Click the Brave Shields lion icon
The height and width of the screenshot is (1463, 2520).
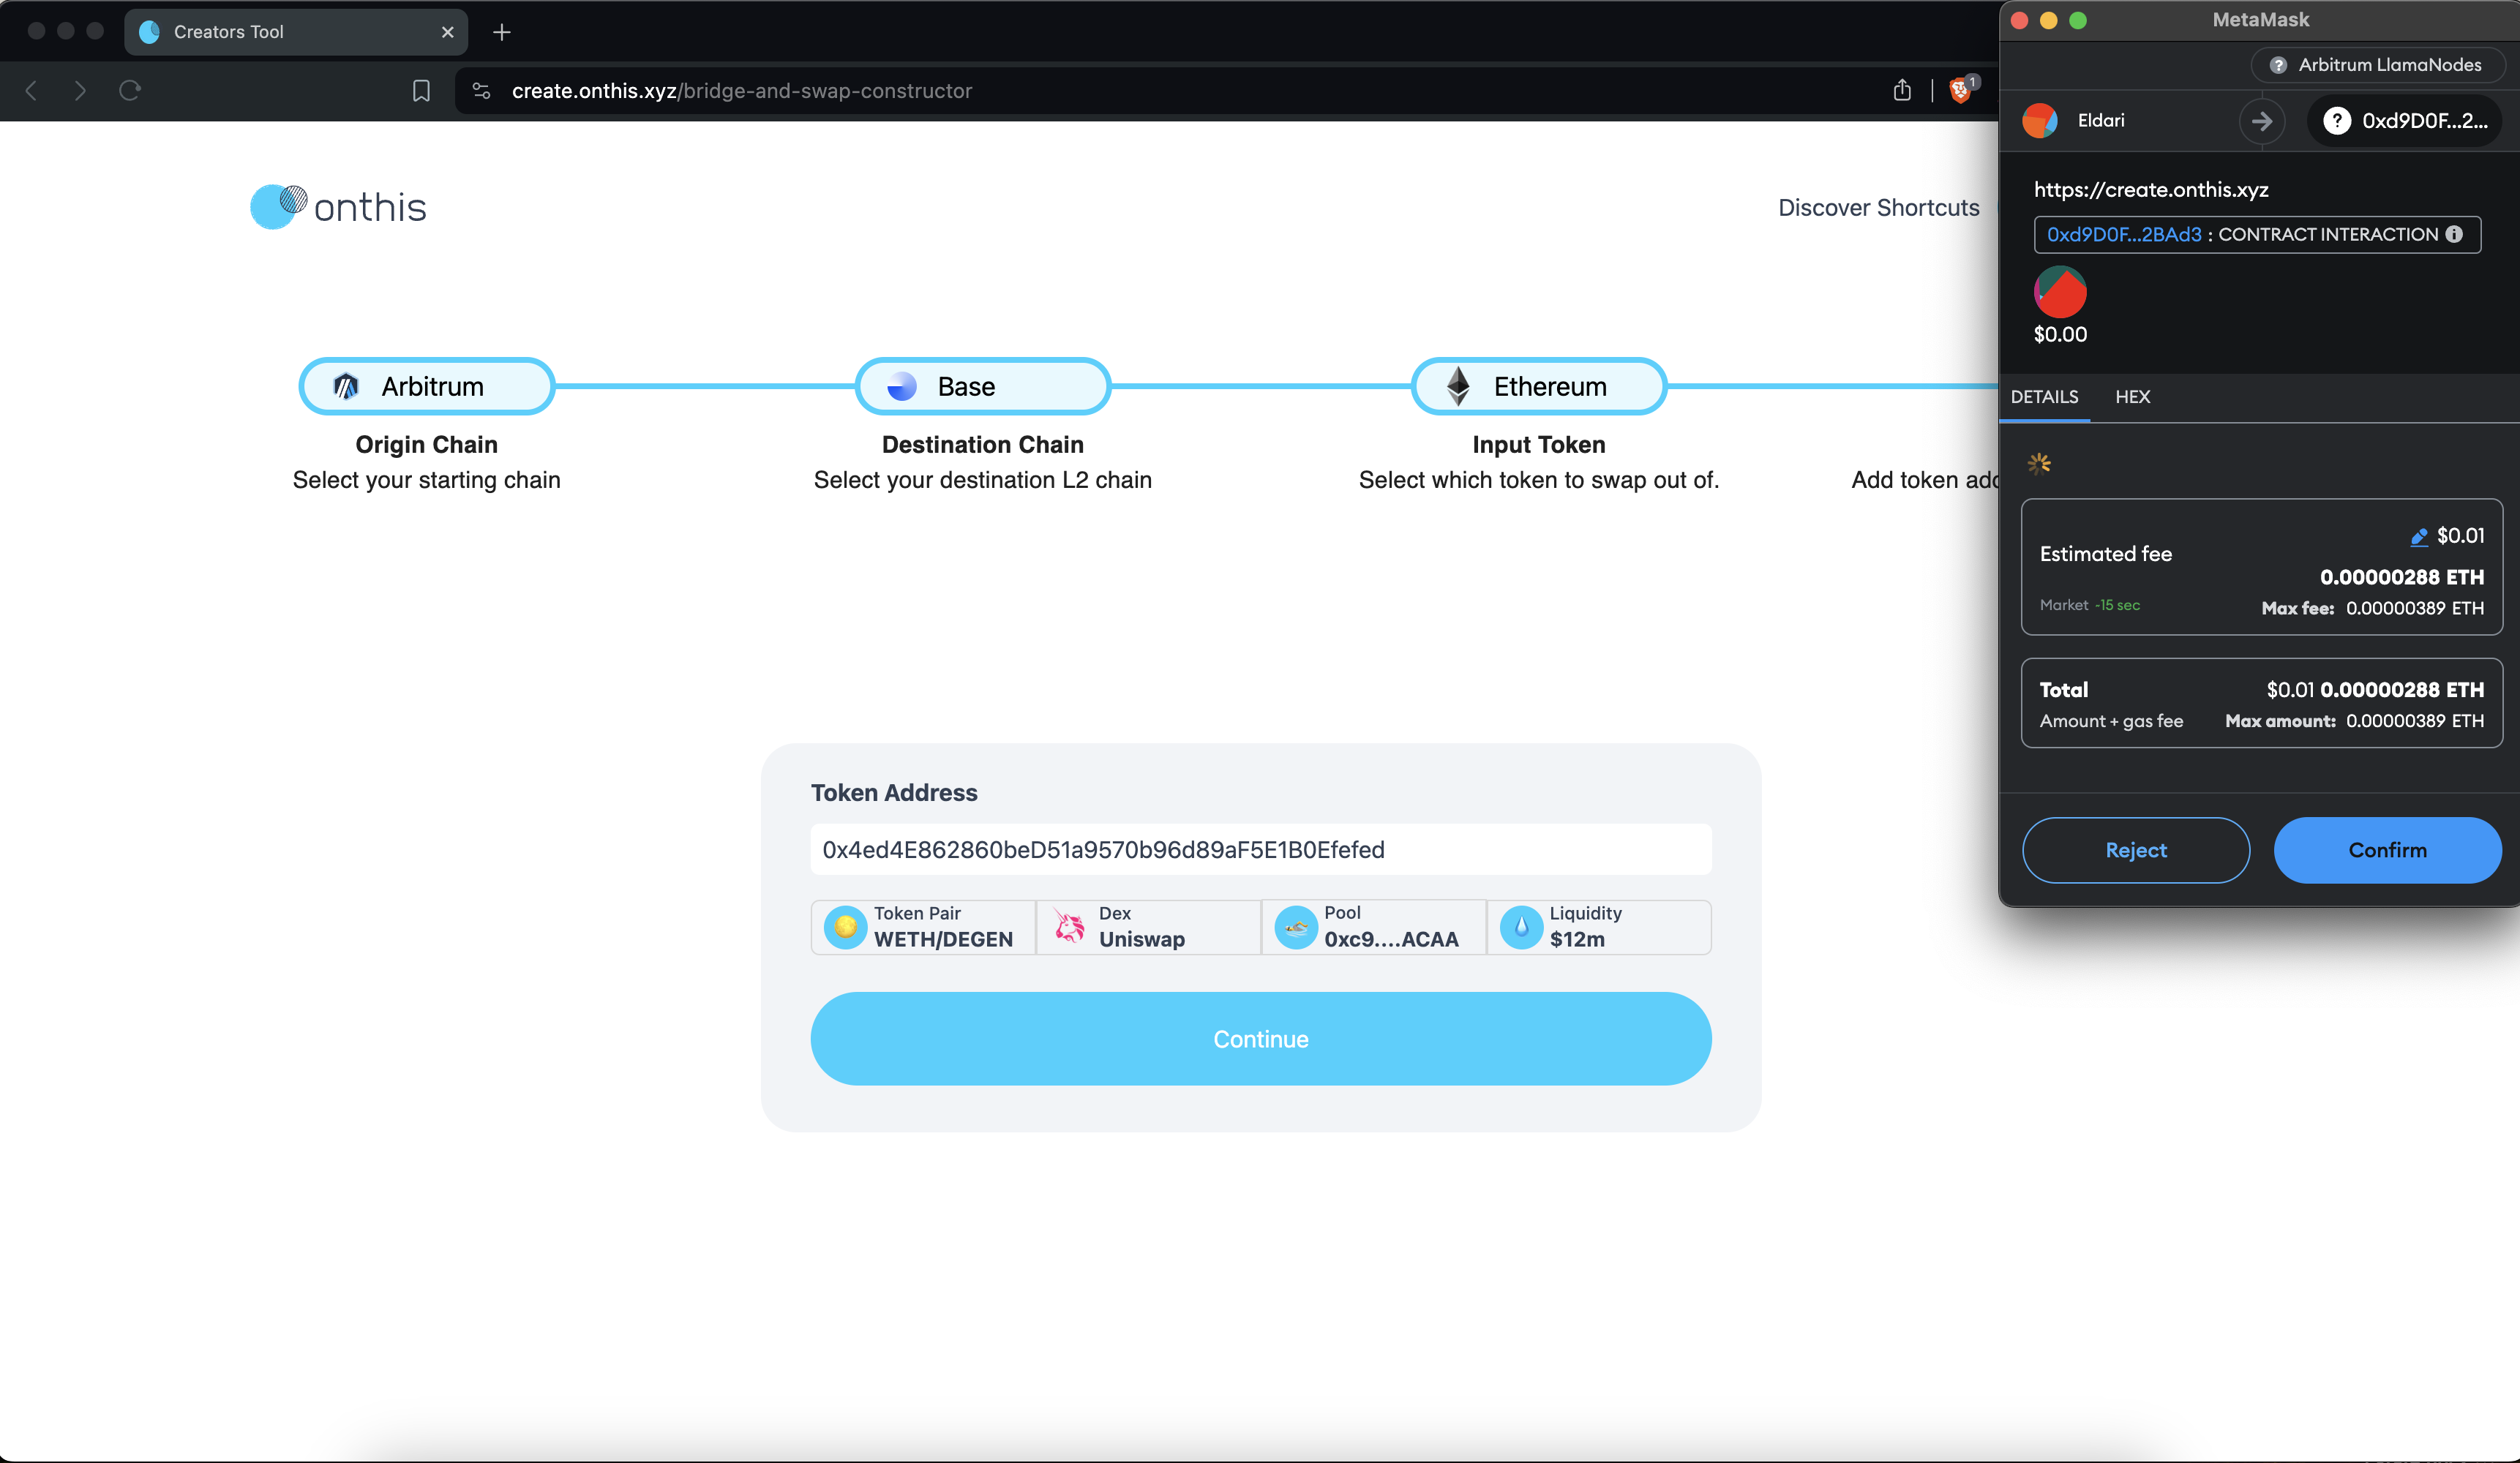coord(1960,91)
